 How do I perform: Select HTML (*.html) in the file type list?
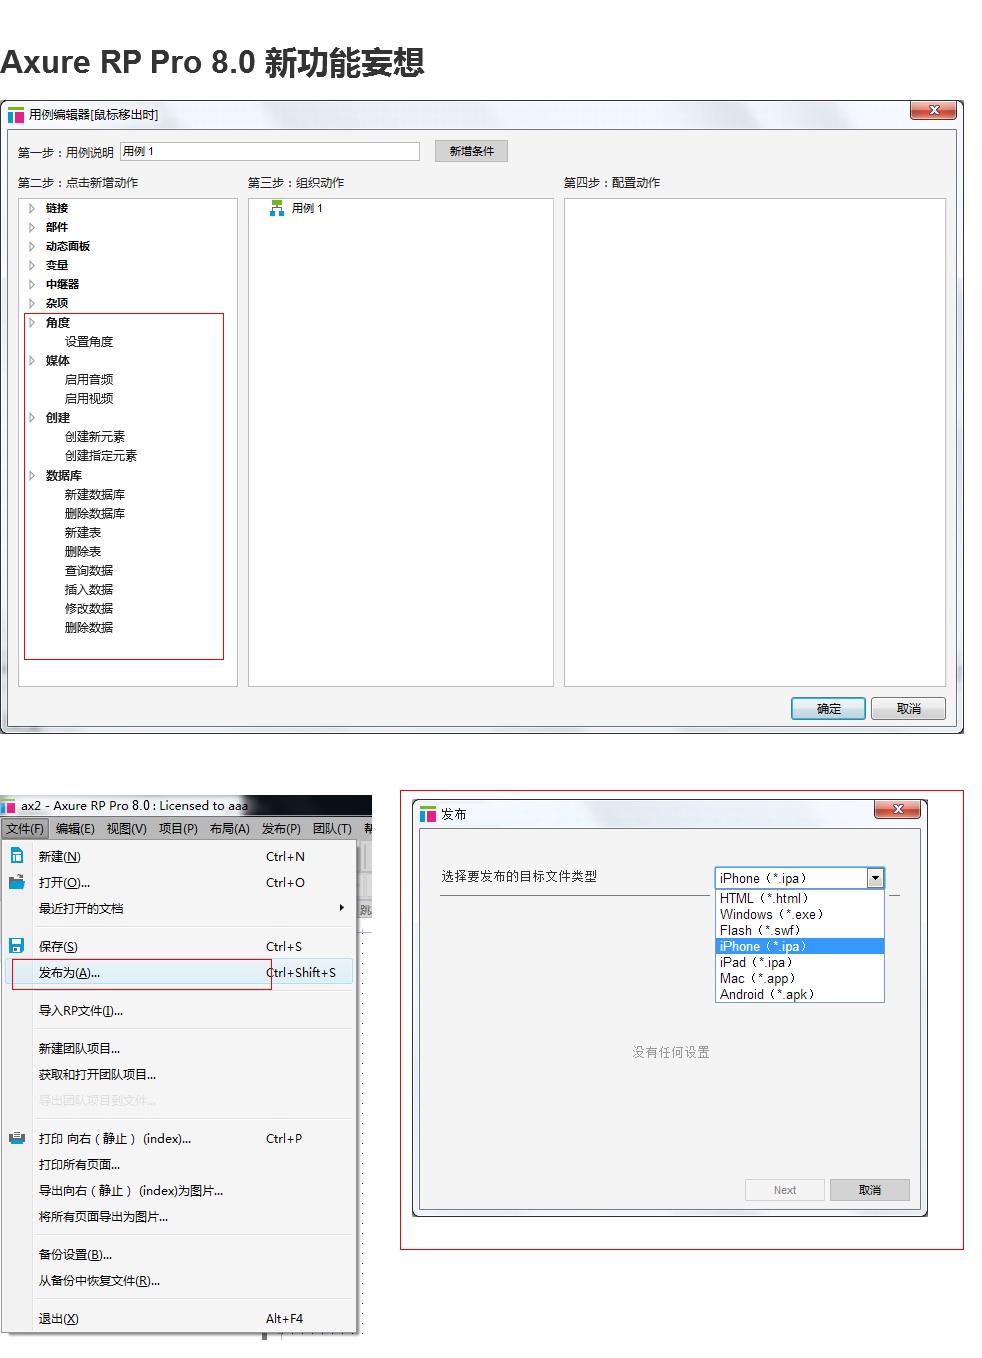(x=800, y=898)
